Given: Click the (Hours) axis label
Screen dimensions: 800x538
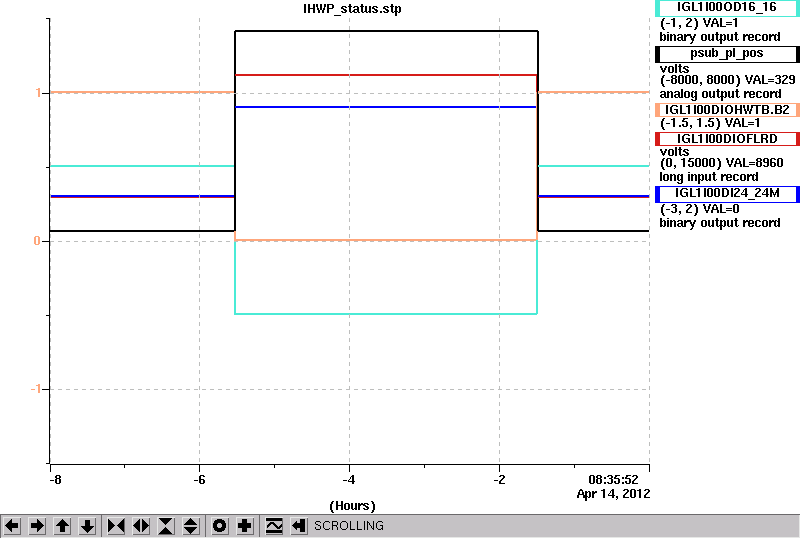Looking at the screenshot, I should pos(352,506).
